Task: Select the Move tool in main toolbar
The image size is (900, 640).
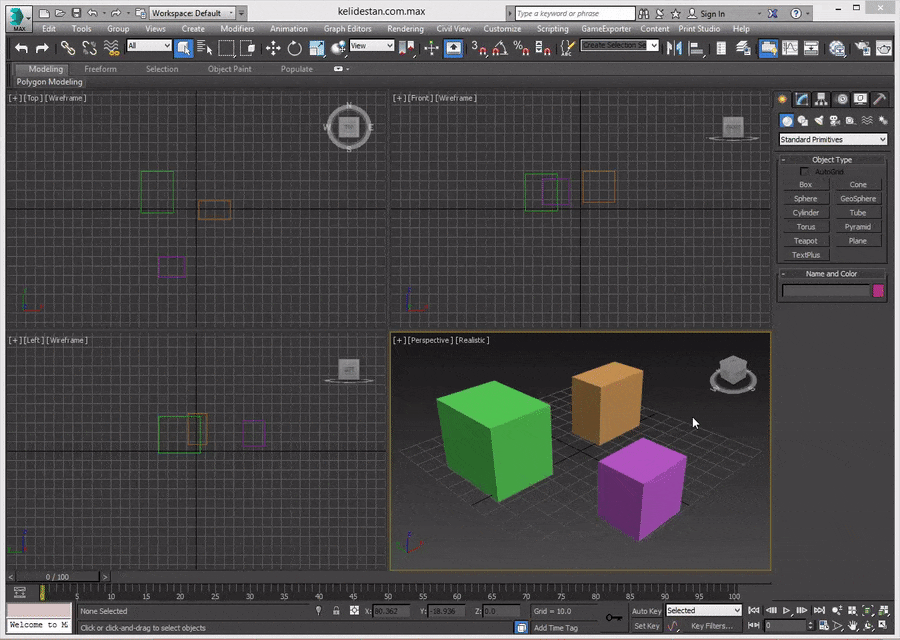Action: (x=273, y=48)
